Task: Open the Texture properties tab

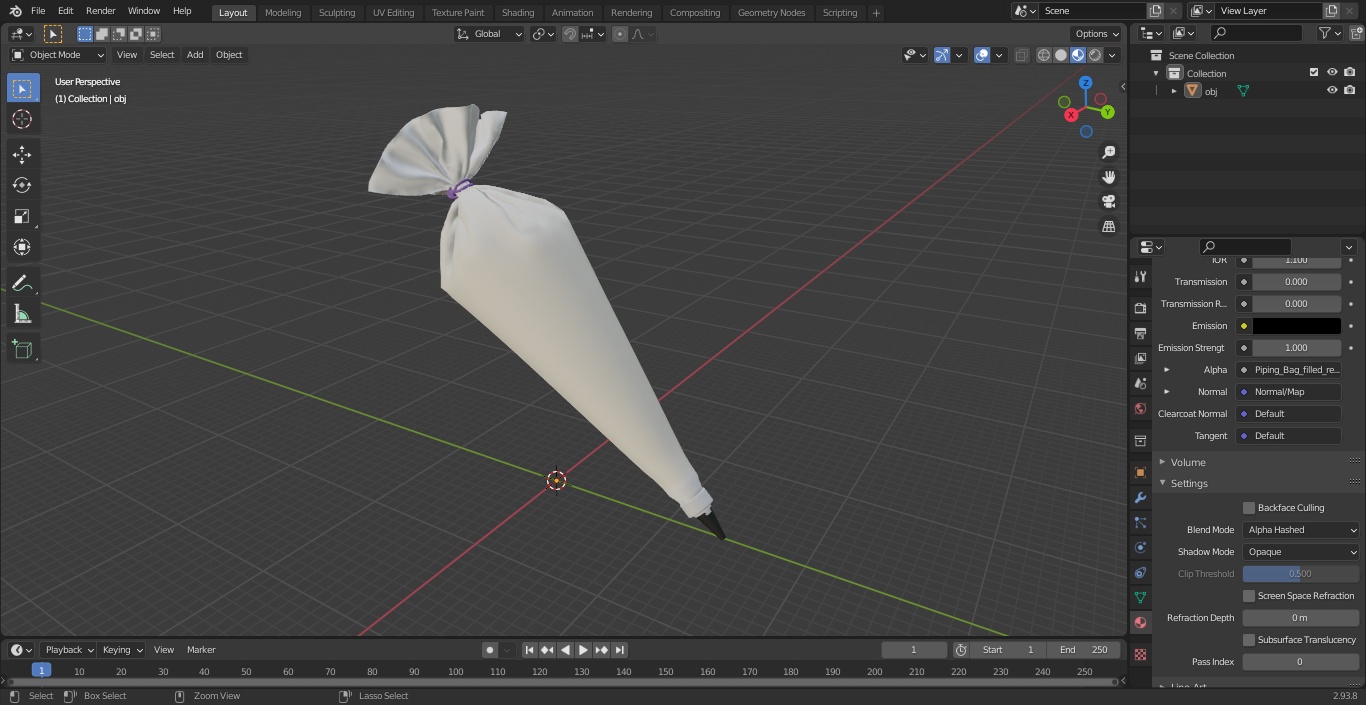Action: (1140, 655)
